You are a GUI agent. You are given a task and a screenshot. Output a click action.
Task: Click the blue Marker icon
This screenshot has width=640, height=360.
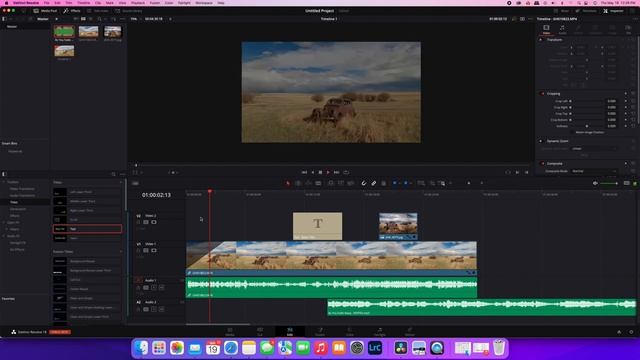coord(406,183)
